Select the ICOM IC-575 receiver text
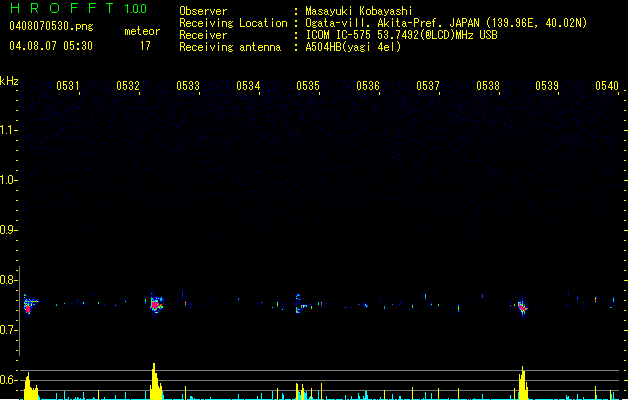This screenshot has height=400, width=629. [x=402, y=35]
